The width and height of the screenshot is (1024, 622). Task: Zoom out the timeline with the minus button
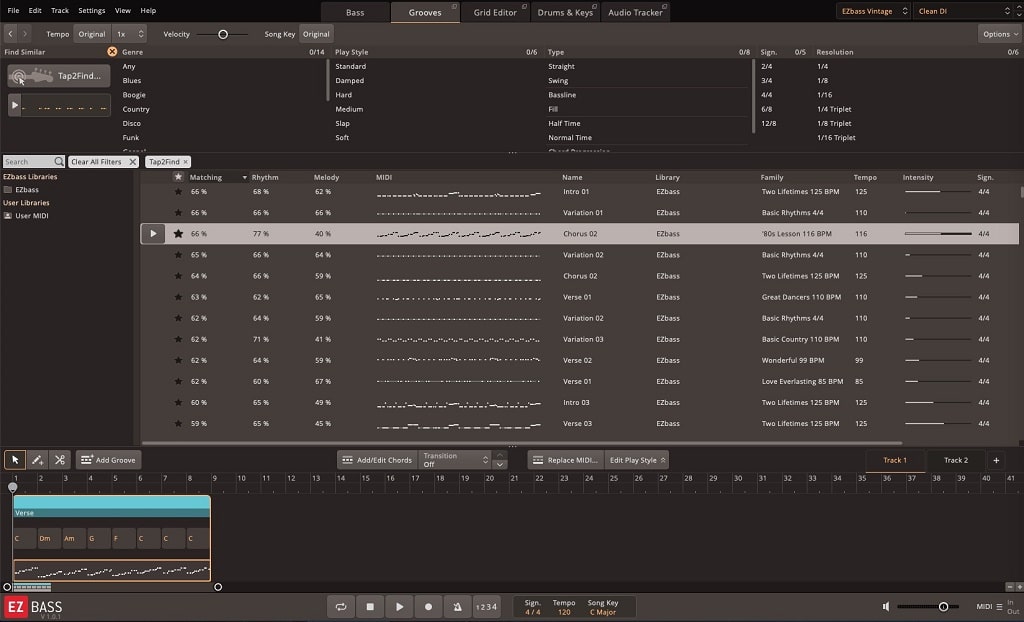[x=1010, y=587]
